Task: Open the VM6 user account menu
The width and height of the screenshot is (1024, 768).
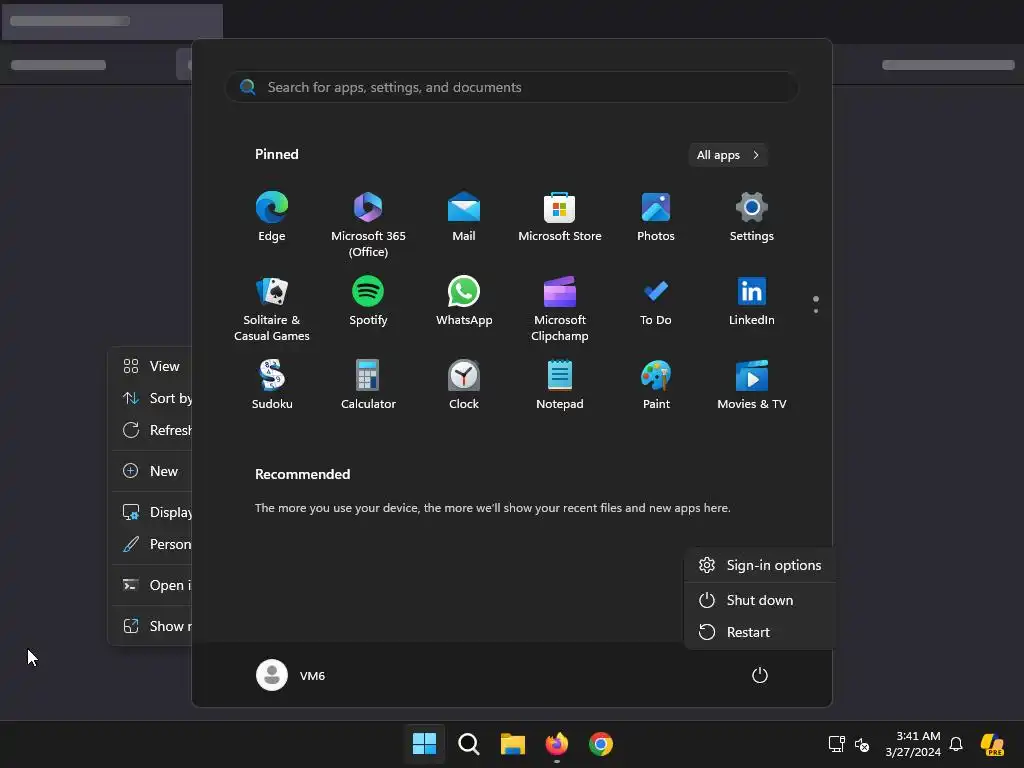Action: pos(291,675)
